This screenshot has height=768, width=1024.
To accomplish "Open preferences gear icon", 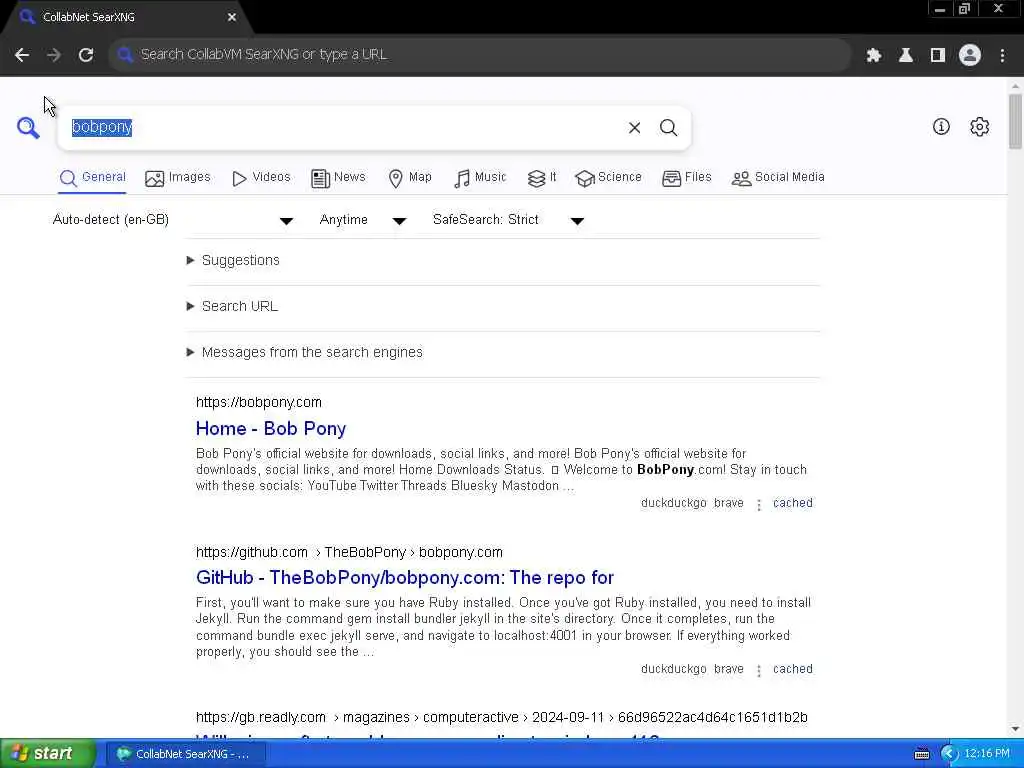I will [980, 127].
